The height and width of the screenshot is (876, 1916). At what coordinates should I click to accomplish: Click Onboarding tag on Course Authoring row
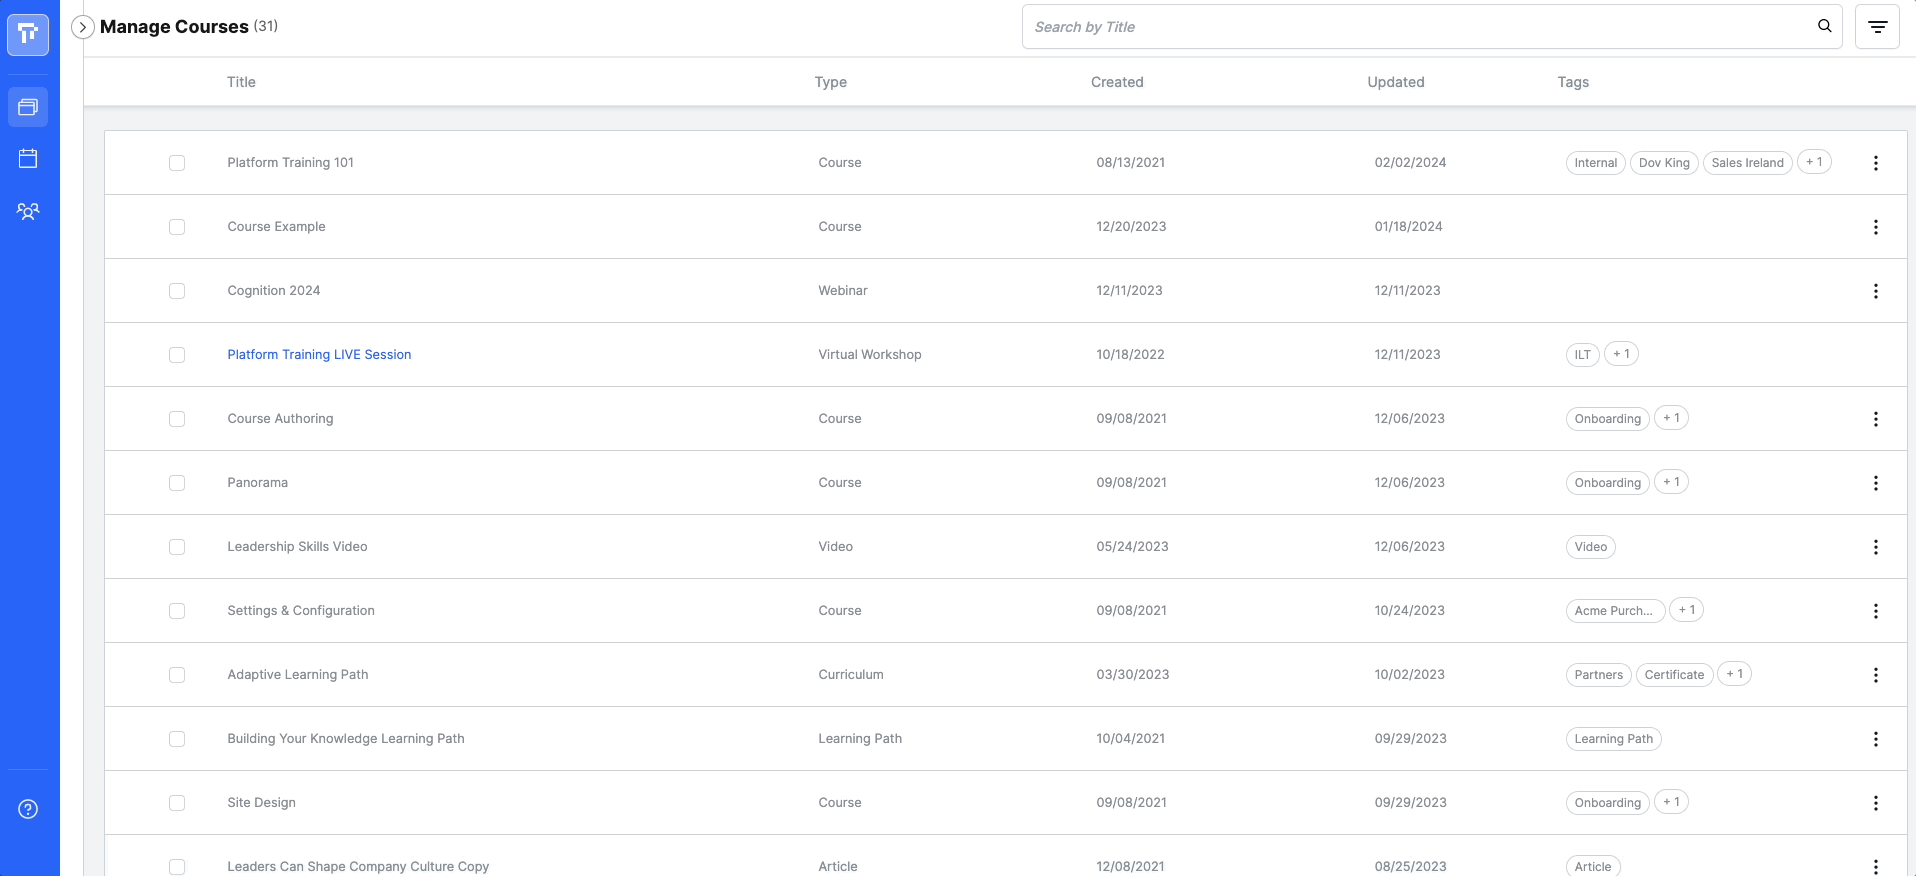tap(1607, 419)
